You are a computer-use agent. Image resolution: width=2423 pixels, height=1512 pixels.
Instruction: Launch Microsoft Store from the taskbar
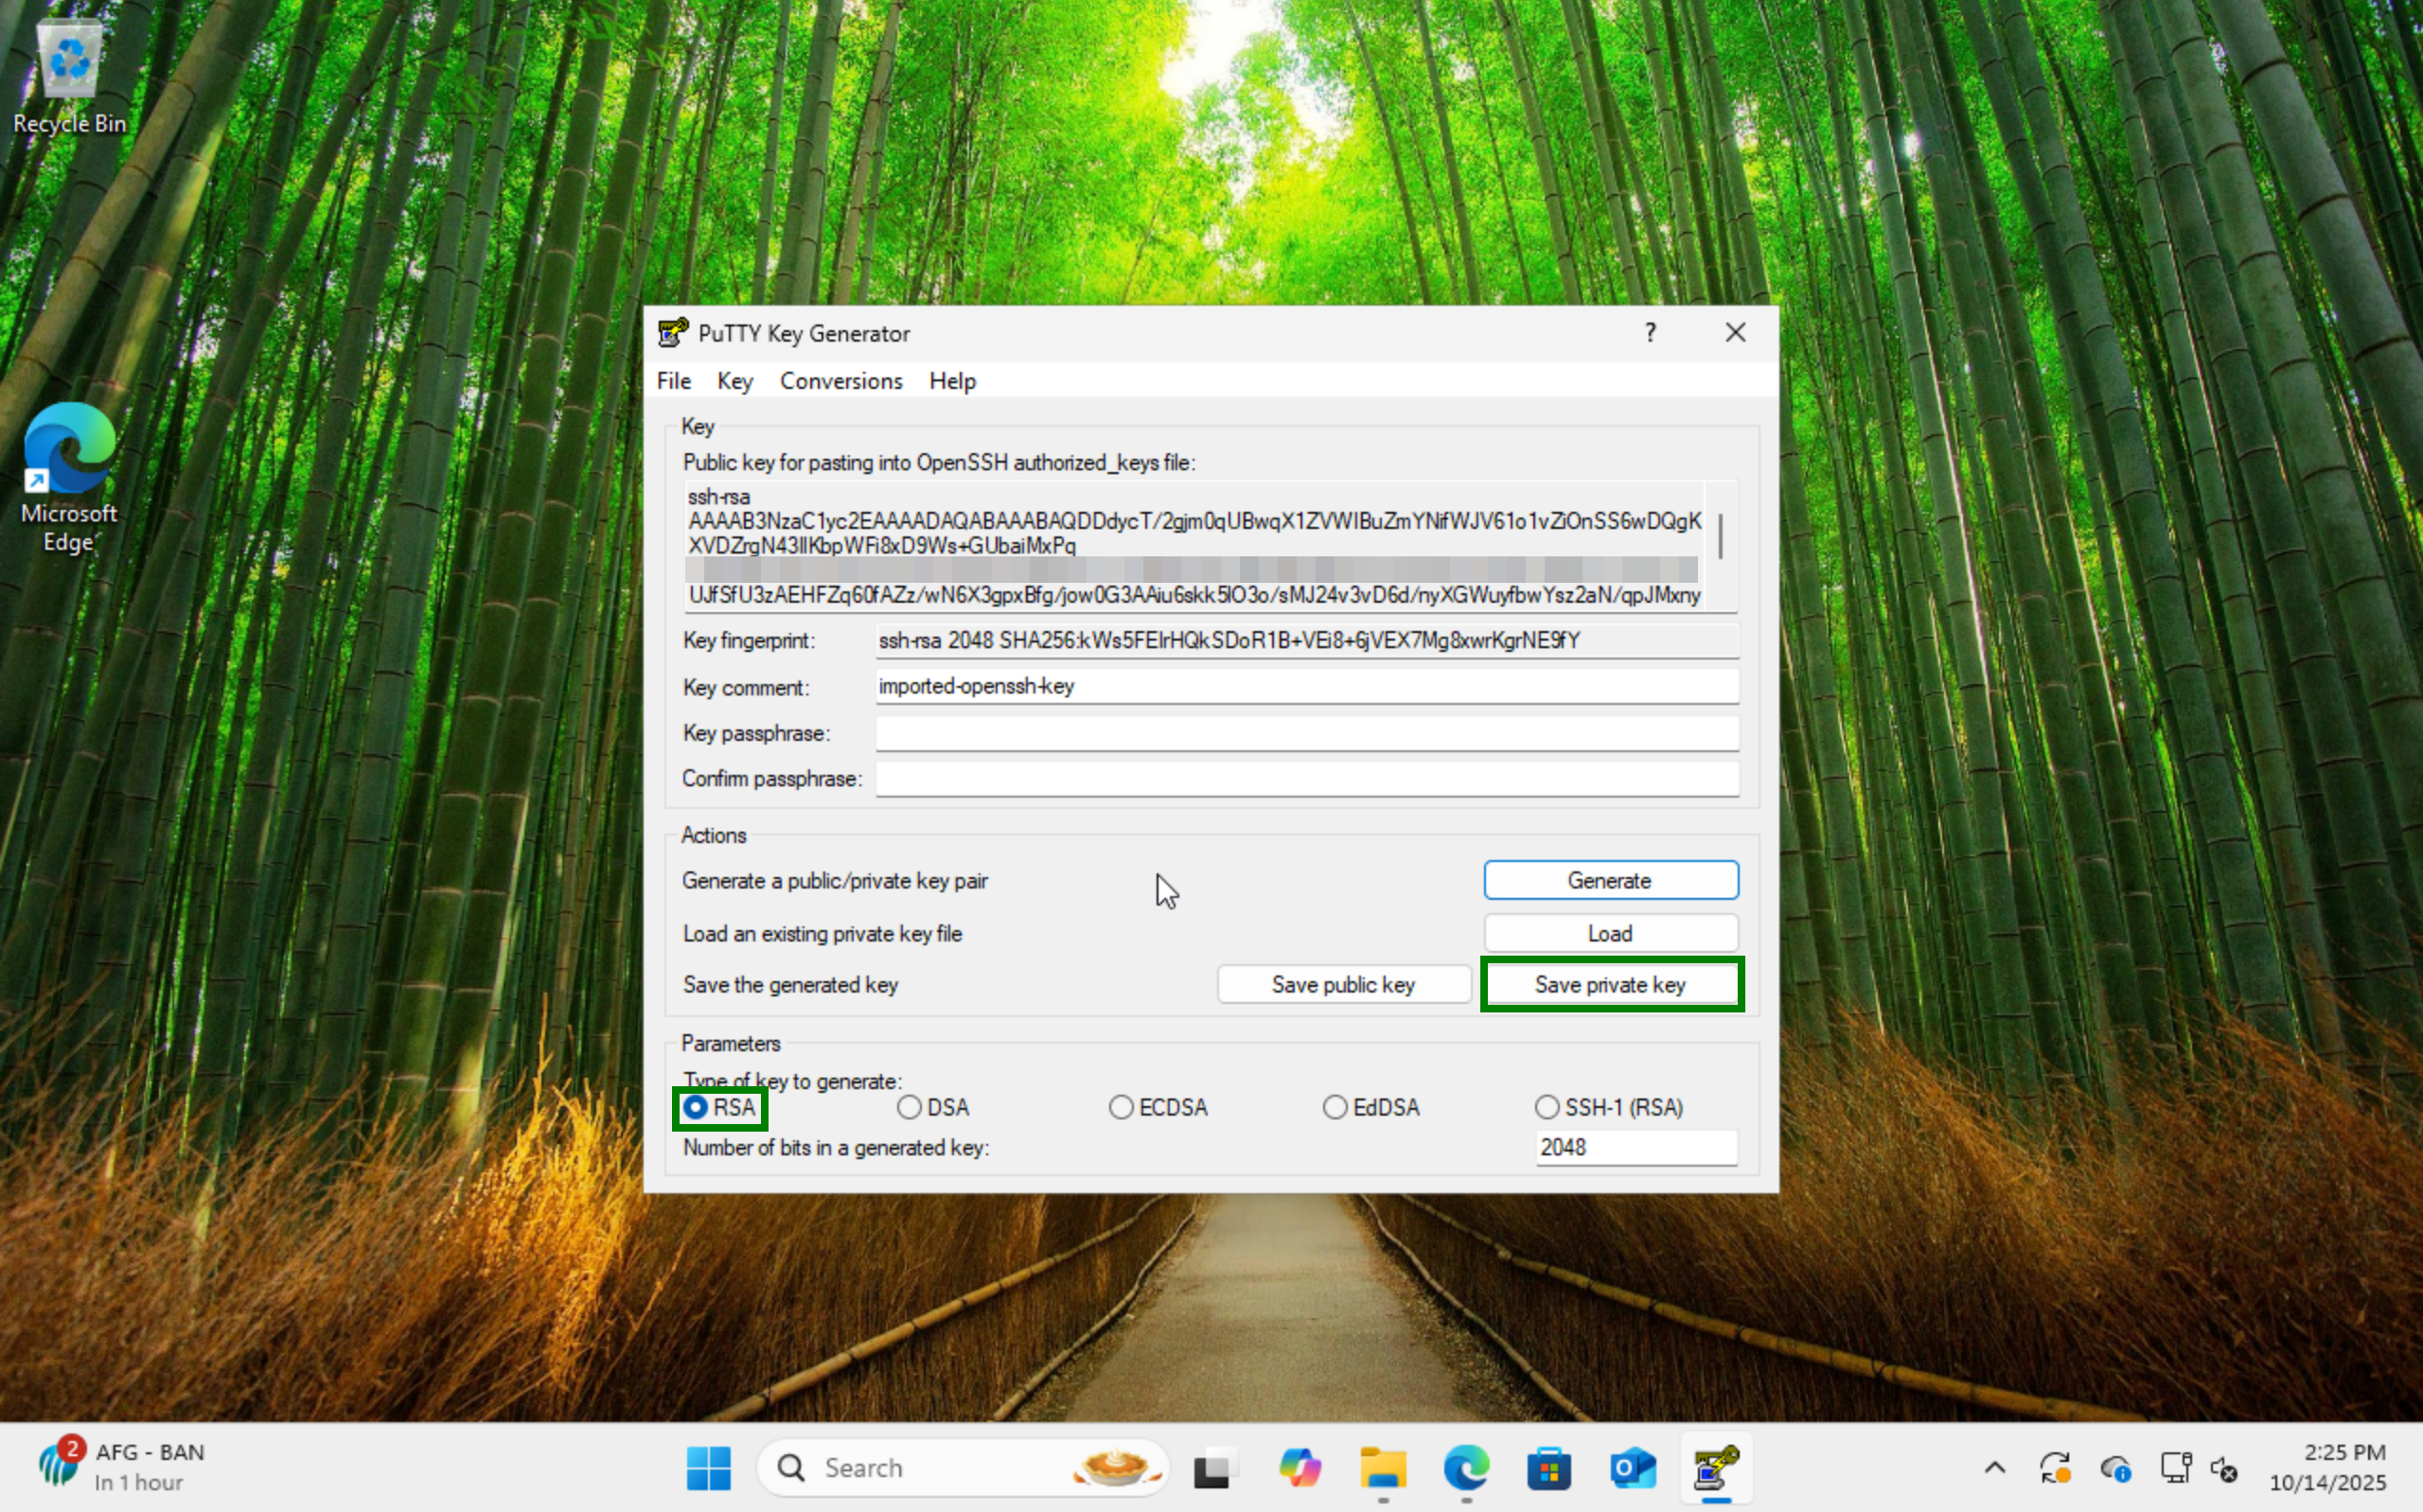(1549, 1468)
